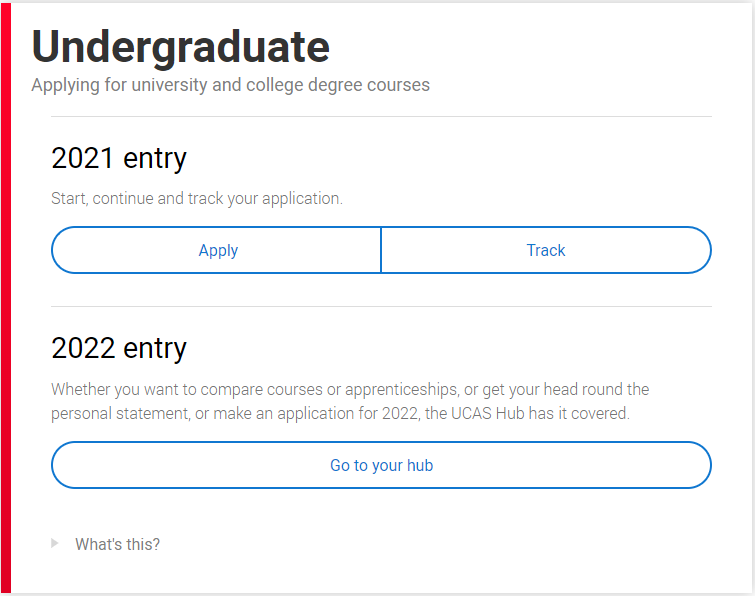
Task: Open Track for your 2021 application
Action: 546,250
